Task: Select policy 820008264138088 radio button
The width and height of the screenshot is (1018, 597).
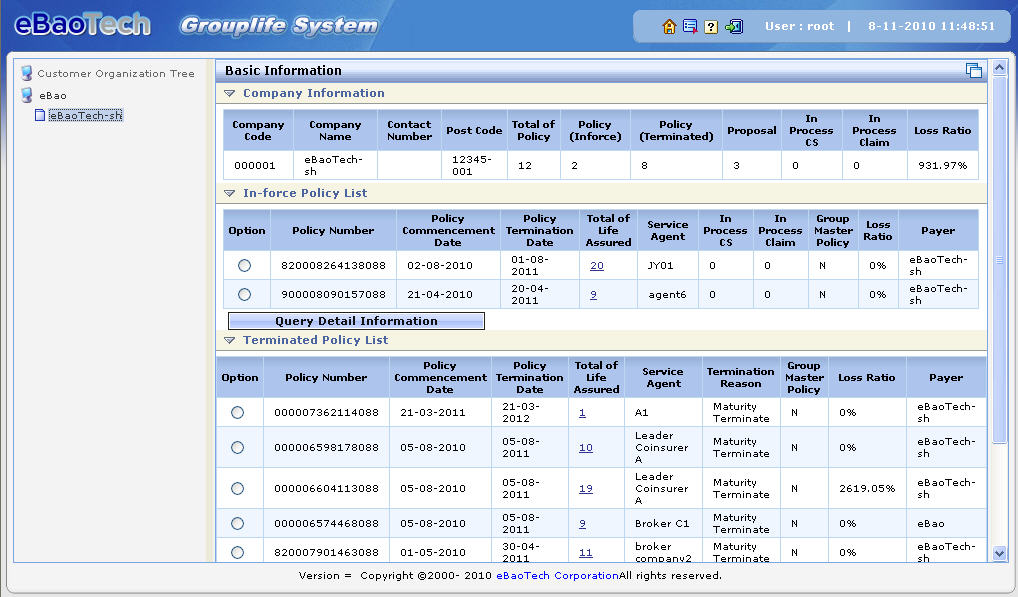Action: pos(244,265)
